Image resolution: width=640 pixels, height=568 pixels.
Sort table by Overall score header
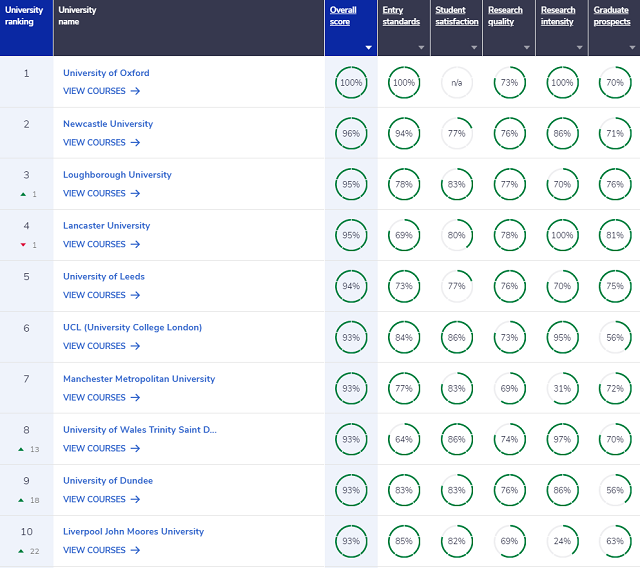343,16
